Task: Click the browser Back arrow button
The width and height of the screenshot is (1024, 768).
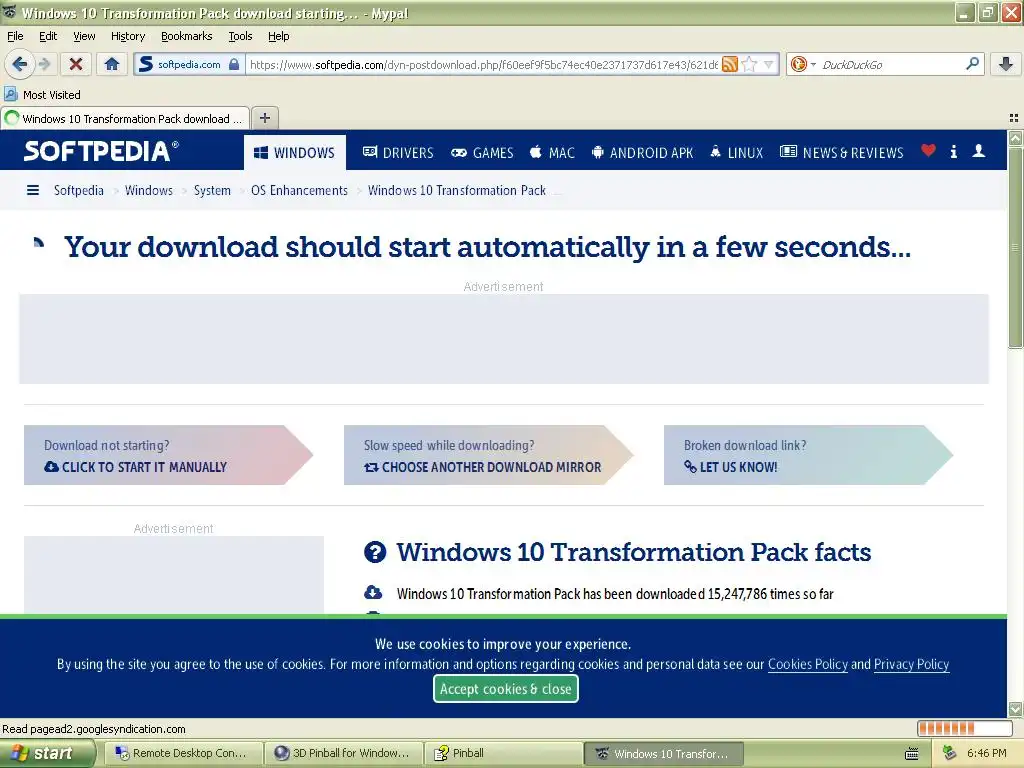Action: coord(20,64)
